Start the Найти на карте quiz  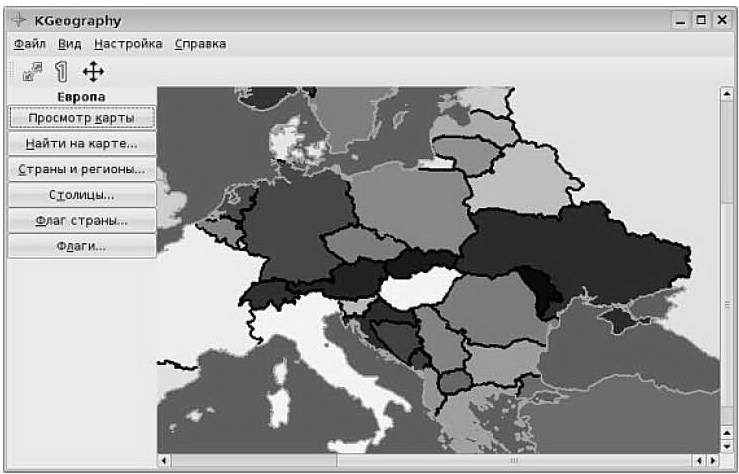[x=82, y=143]
